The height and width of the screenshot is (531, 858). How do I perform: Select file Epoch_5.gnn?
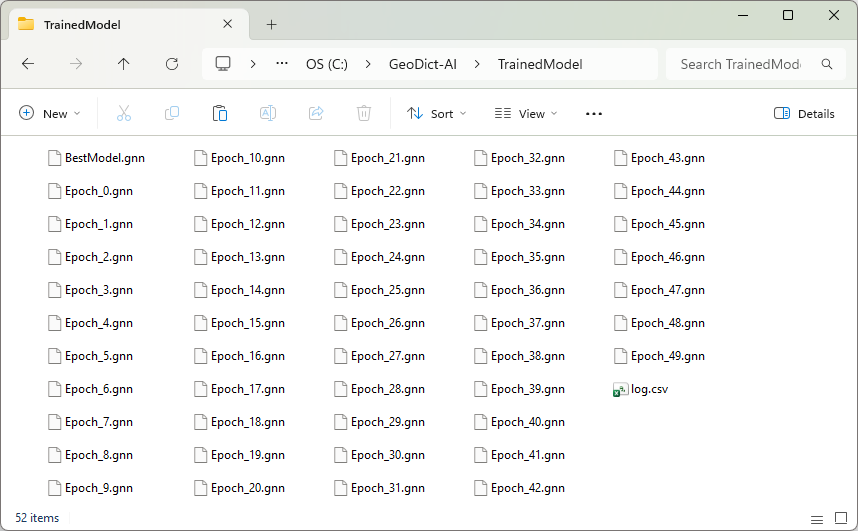[x=91, y=356]
